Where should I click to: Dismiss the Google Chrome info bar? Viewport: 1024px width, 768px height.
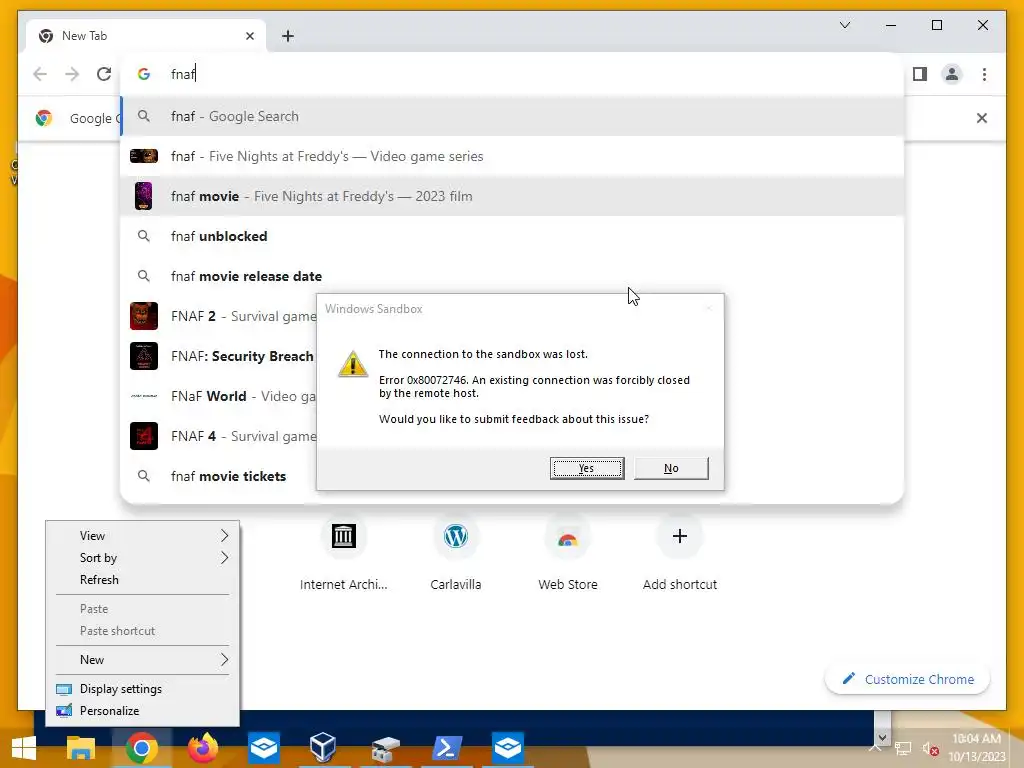[x=981, y=118]
